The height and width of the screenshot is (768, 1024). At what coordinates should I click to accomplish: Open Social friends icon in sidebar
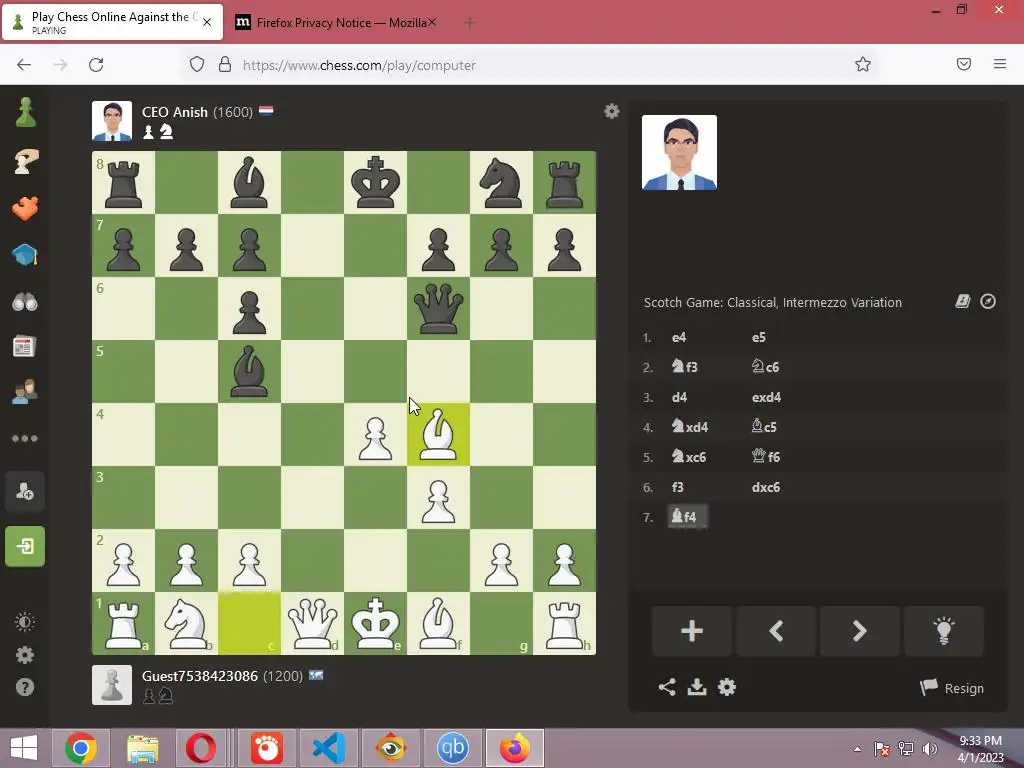tap(25, 392)
